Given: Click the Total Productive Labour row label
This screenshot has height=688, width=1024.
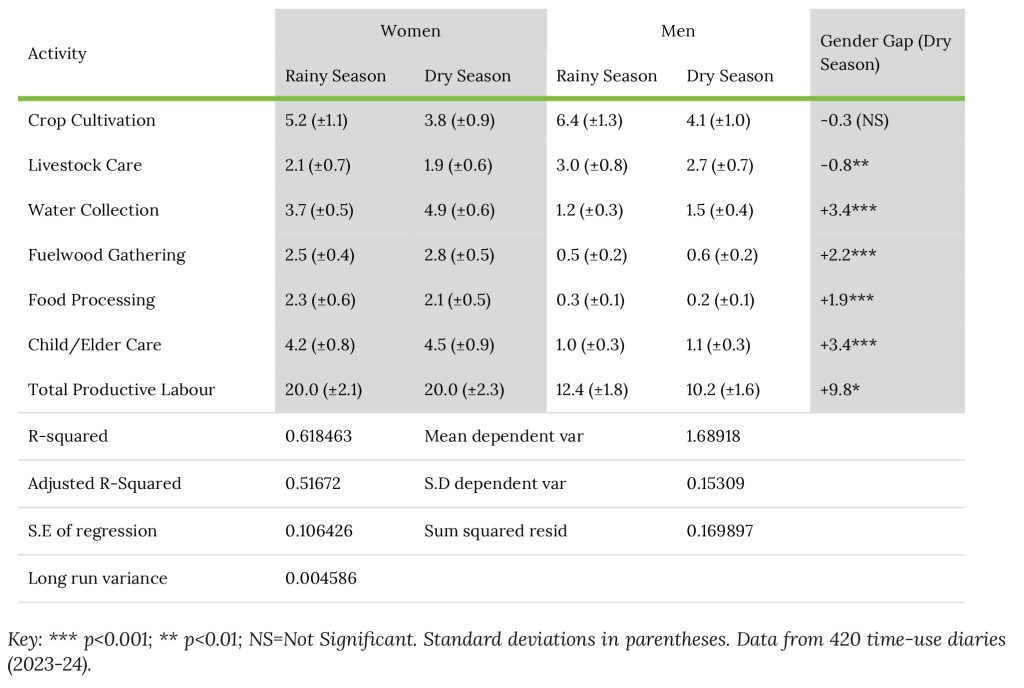Looking at the screenshot, I should pyautogui.click(x=121, y=390).
